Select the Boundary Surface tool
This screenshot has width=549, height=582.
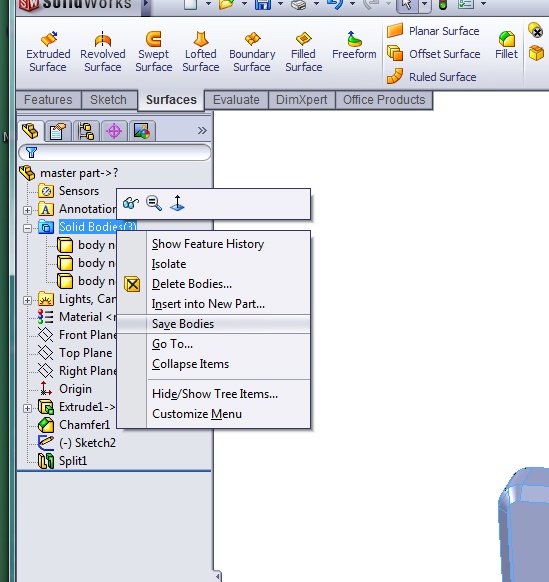pyautogui.click(x=252, y=52)
